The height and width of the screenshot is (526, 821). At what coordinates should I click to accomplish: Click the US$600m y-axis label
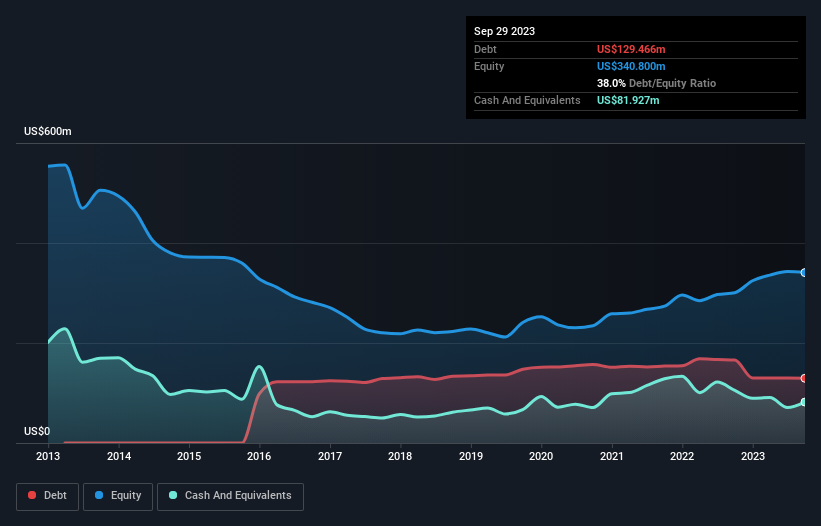[48, 131]
